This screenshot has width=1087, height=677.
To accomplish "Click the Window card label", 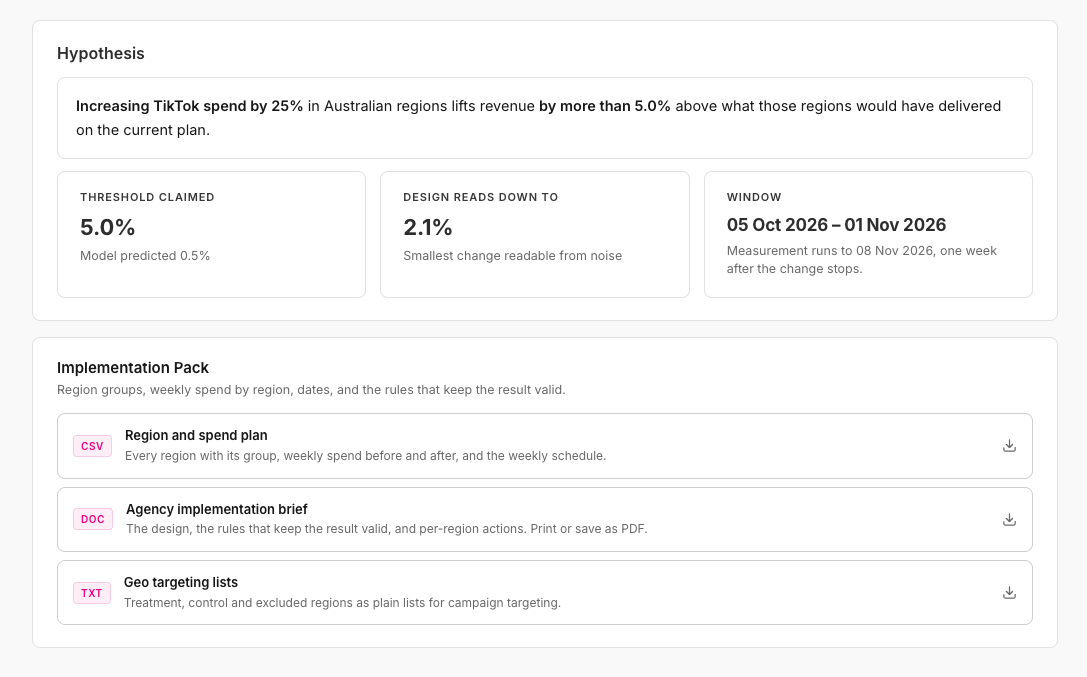I will pos(754,197).
